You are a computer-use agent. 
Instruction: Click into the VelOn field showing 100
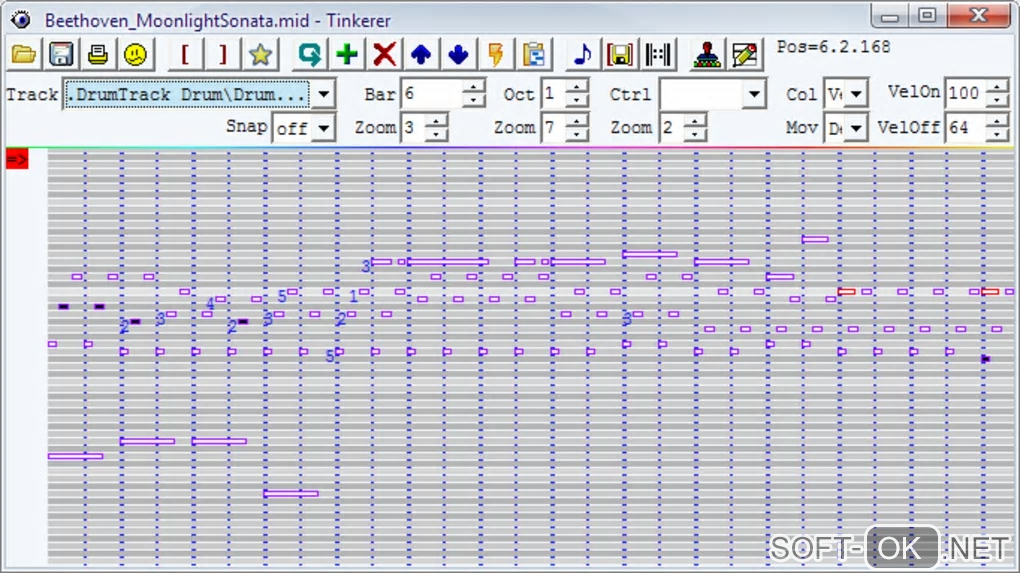[965, 94]
